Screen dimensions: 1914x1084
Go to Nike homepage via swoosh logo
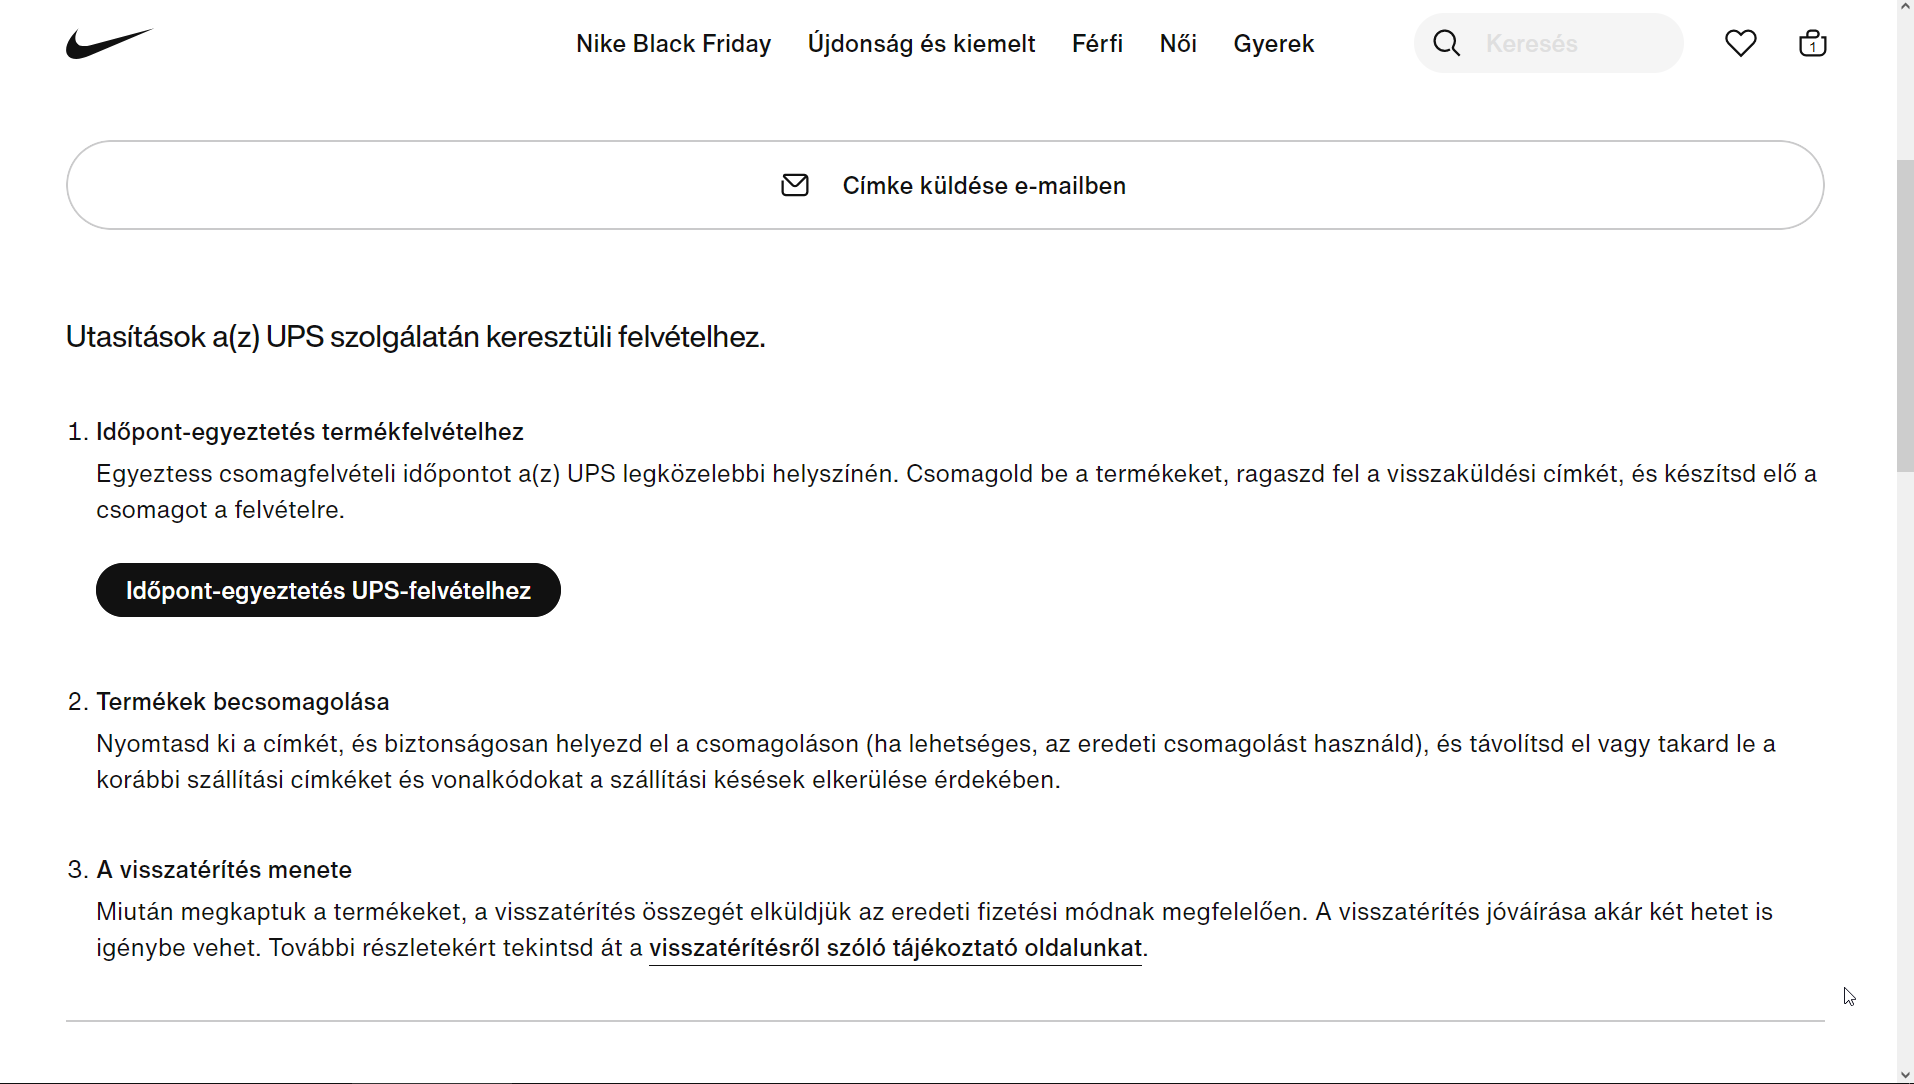109,44
